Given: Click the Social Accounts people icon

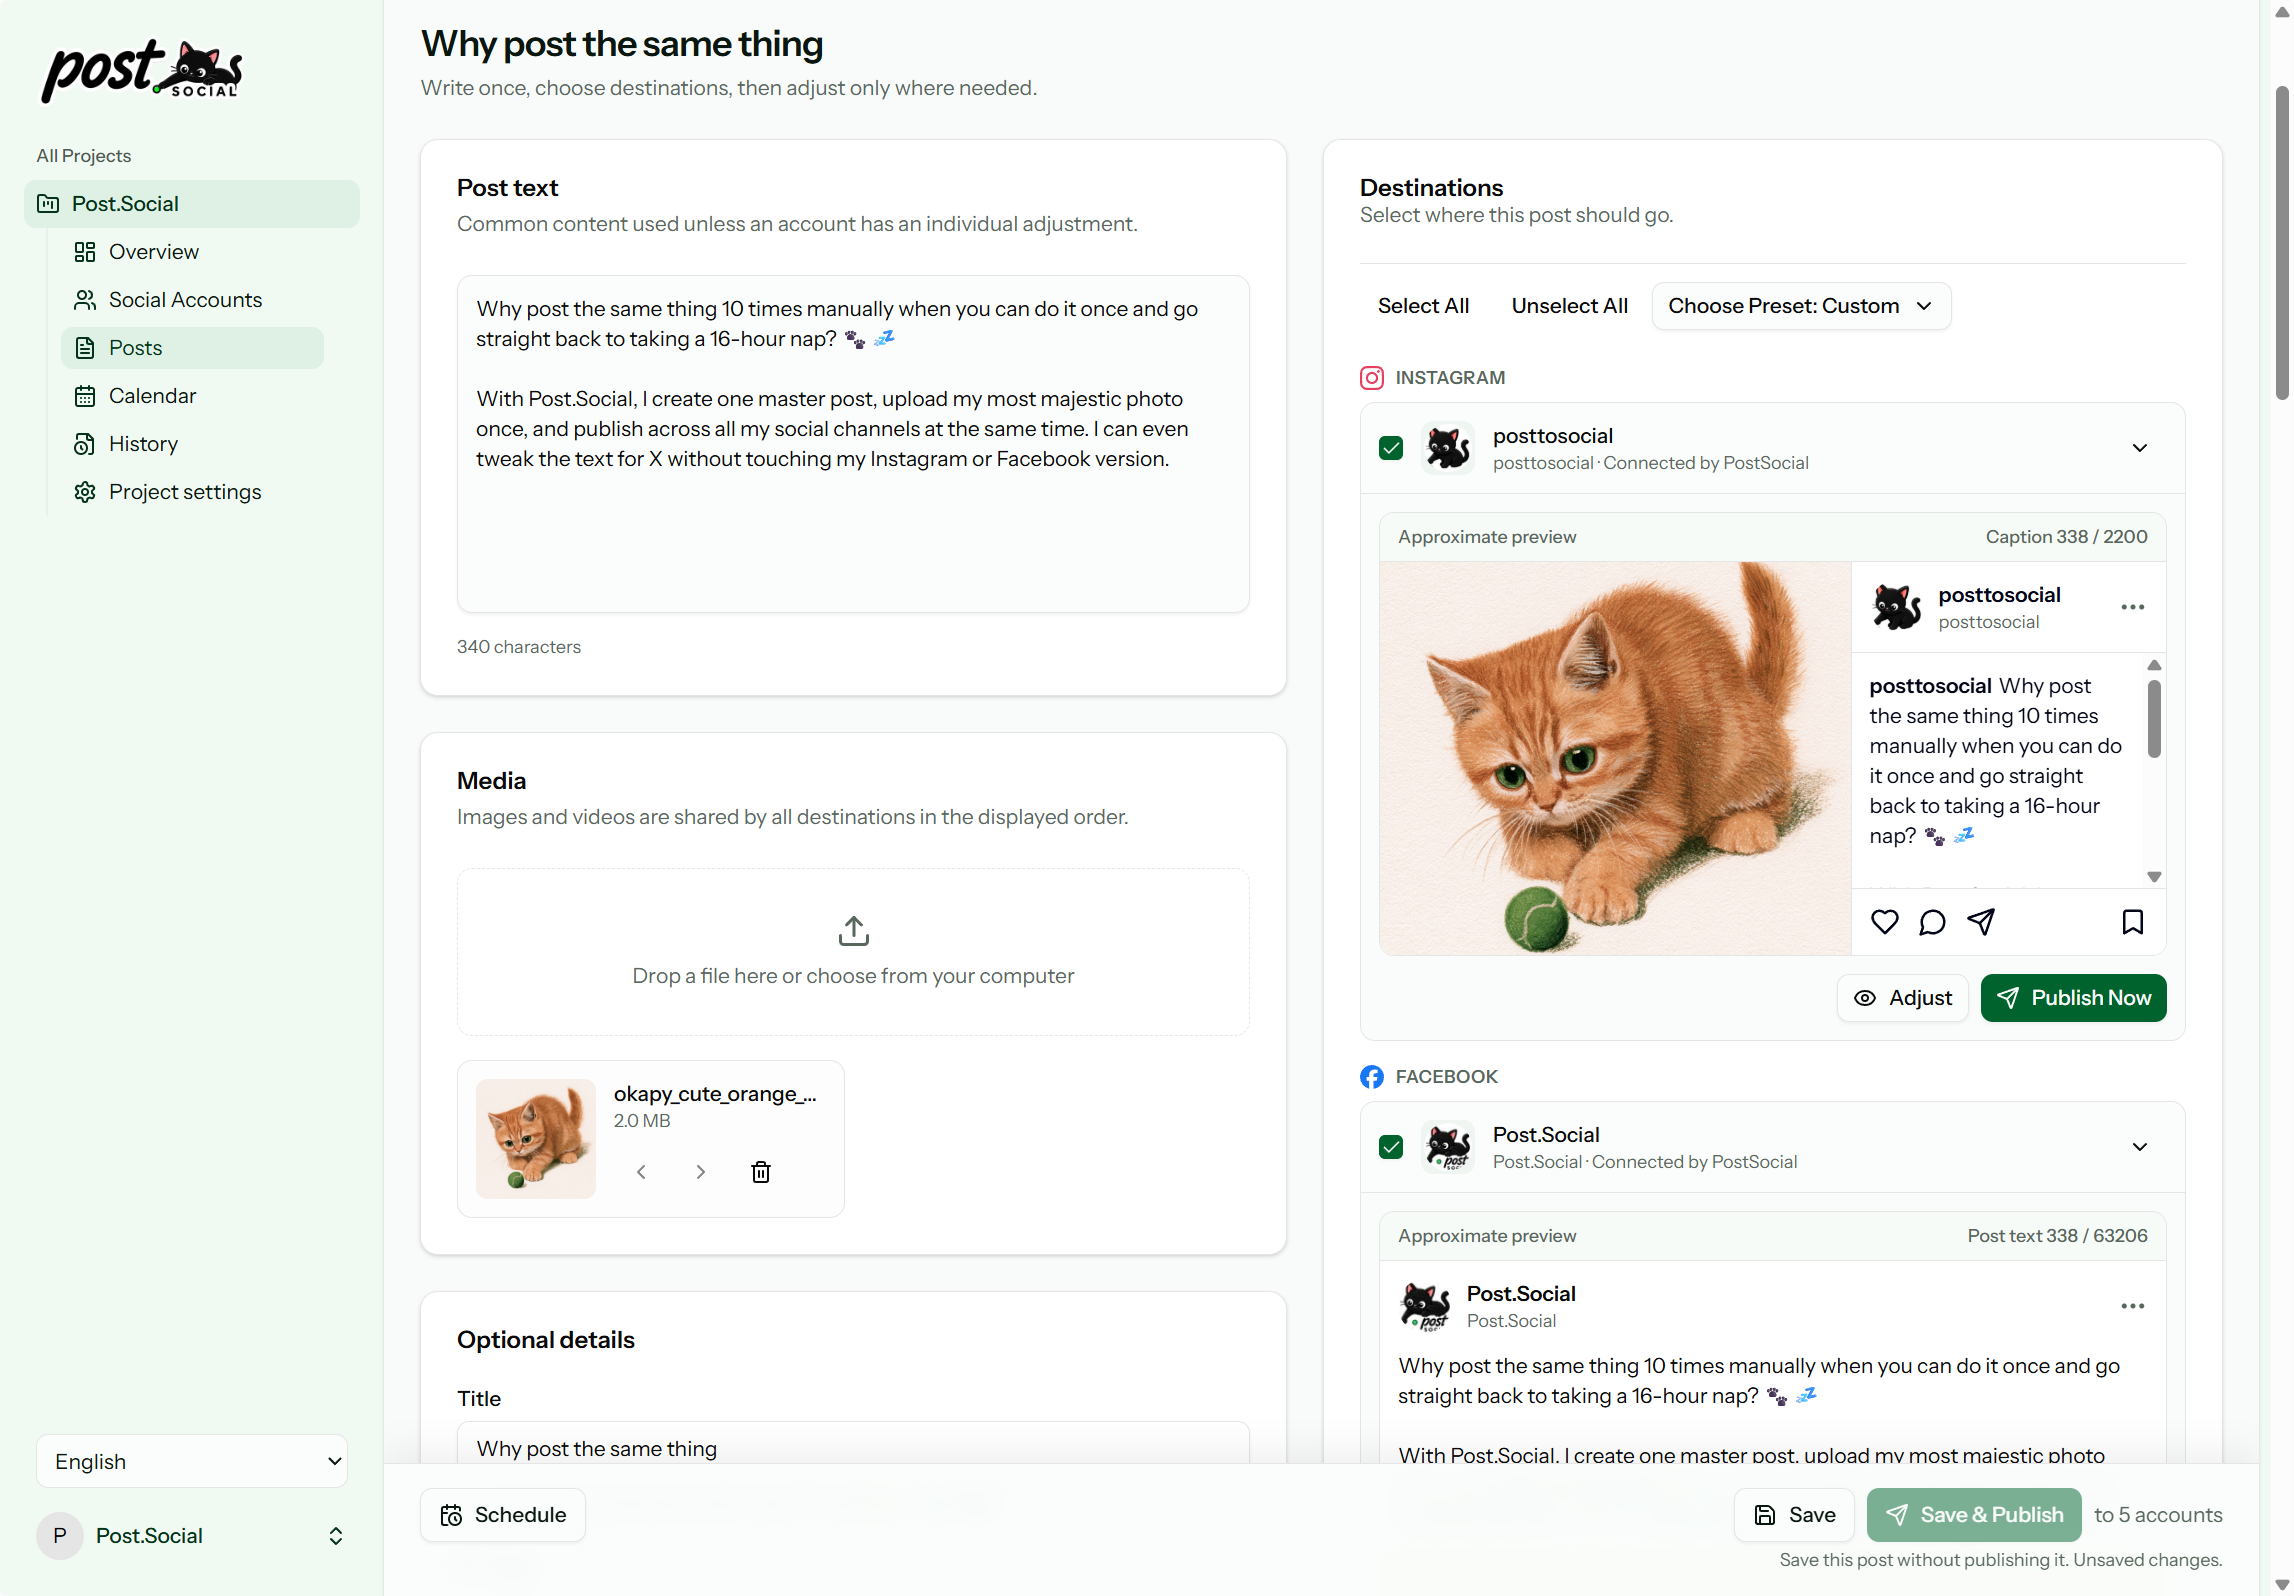Looking at the screenshot, I should coord(85,300).
